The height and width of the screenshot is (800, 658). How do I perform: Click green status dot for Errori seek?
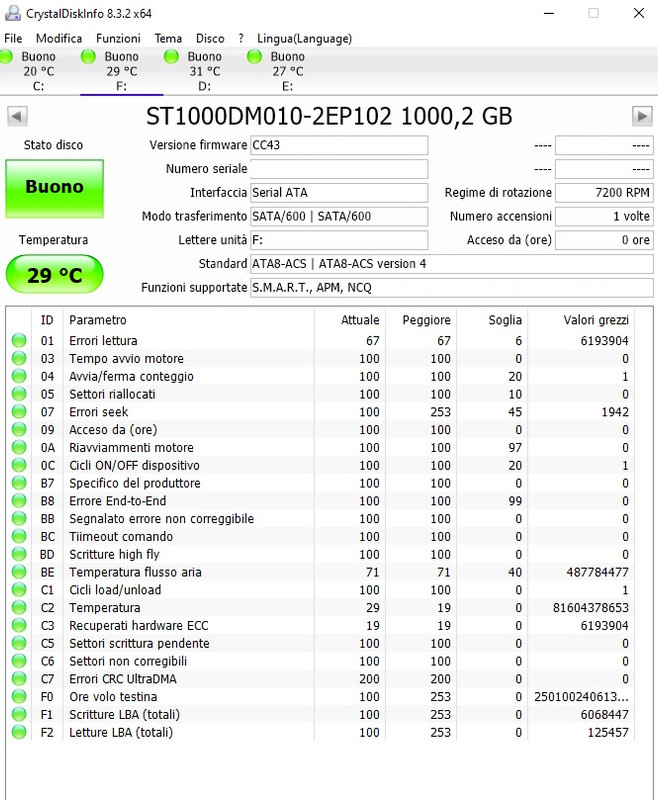point(19,412)
